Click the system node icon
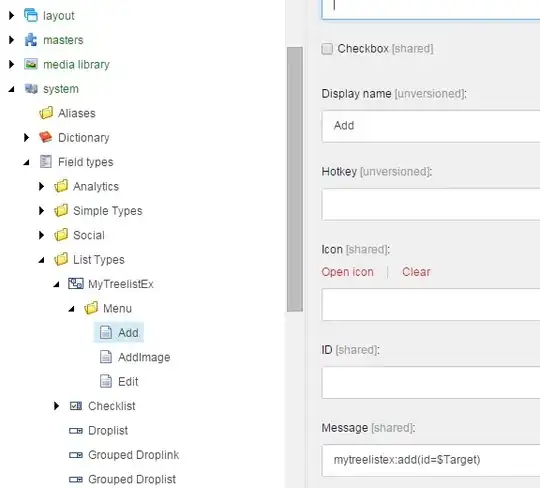Image resolution: width=540 pixels, height=488 pixels. (31, 89)
